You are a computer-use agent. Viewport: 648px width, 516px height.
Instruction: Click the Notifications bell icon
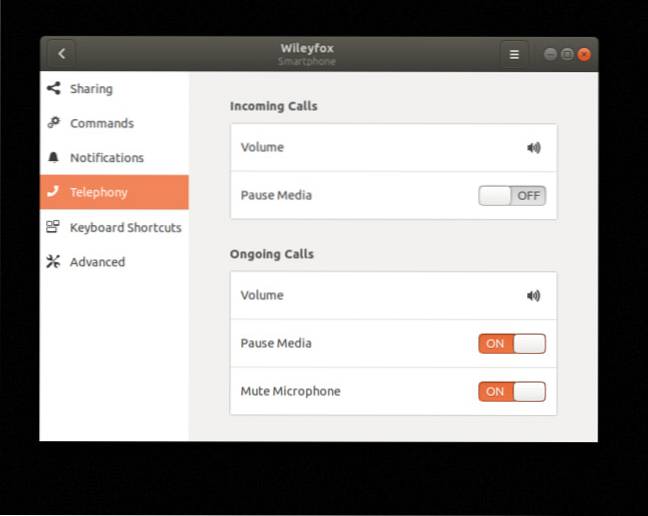click(53, 158)
